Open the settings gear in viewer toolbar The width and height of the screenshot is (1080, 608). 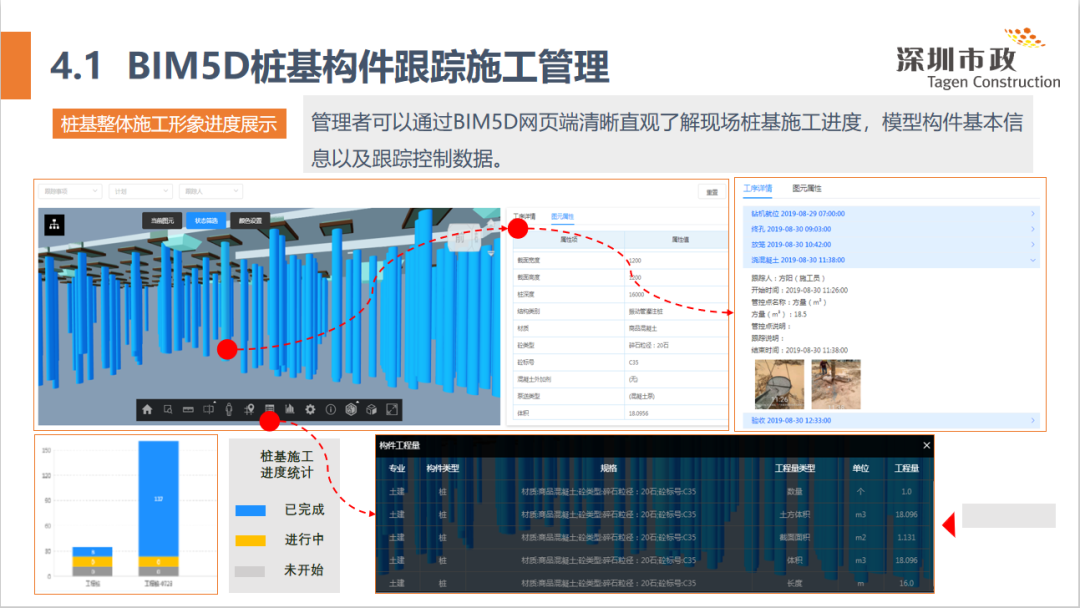(310, 409)
